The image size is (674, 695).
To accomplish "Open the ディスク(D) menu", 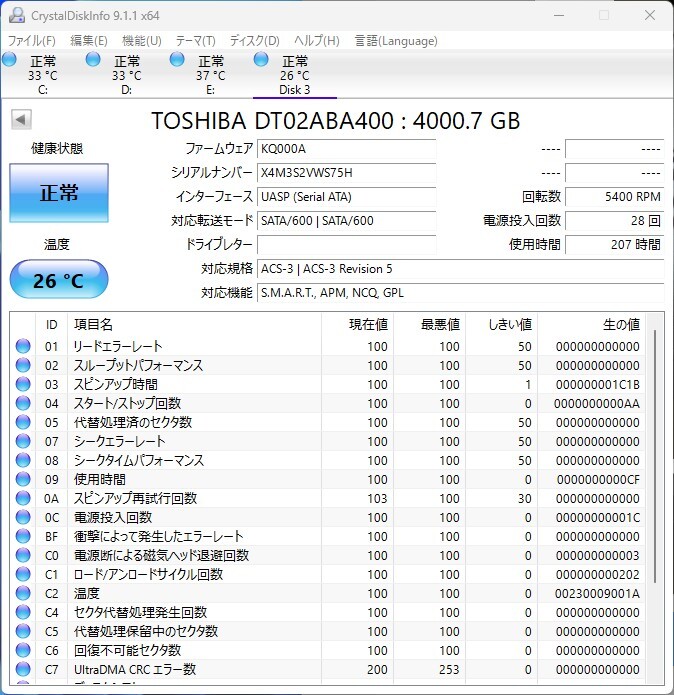I will [254, 41].
